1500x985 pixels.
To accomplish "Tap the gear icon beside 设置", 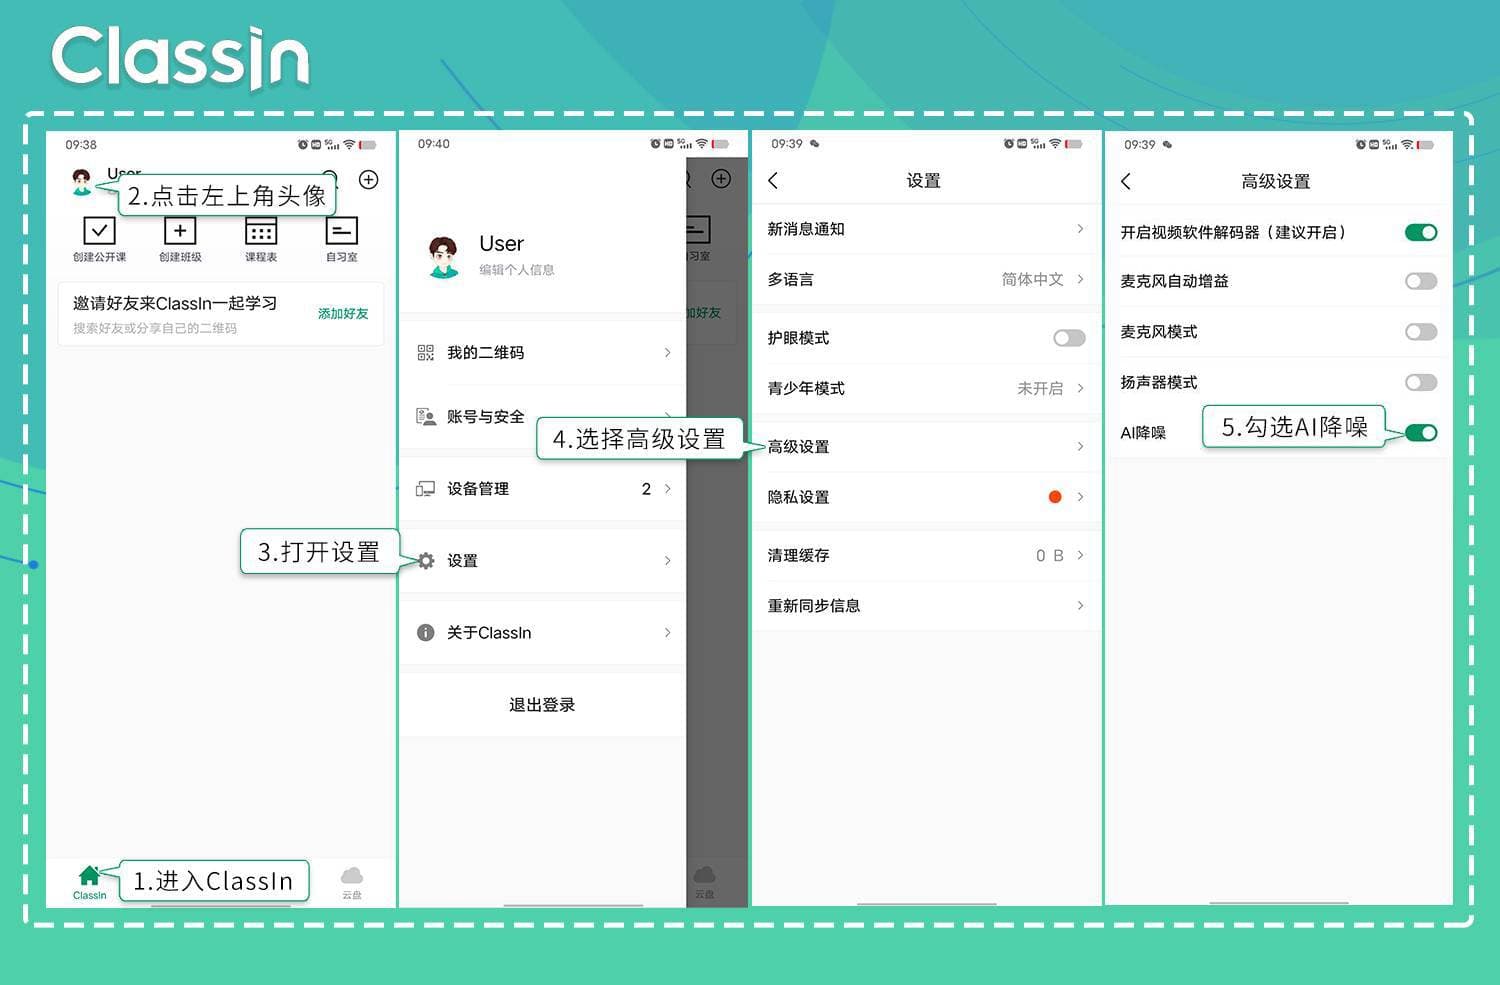I will (426, 561).
